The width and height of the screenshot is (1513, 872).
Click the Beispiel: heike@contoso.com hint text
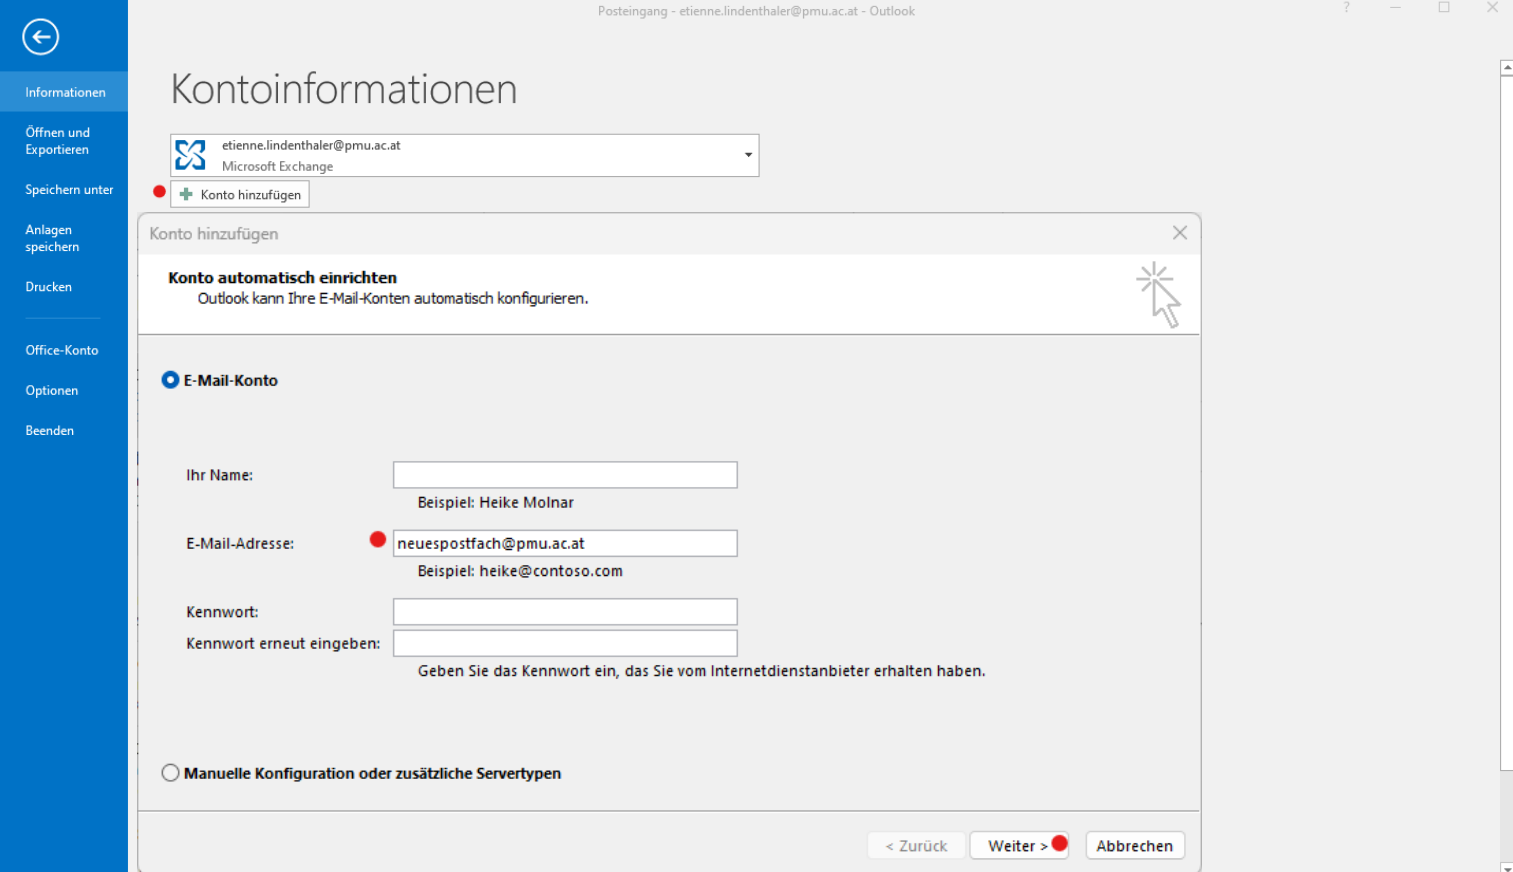(x=520, y=571)
